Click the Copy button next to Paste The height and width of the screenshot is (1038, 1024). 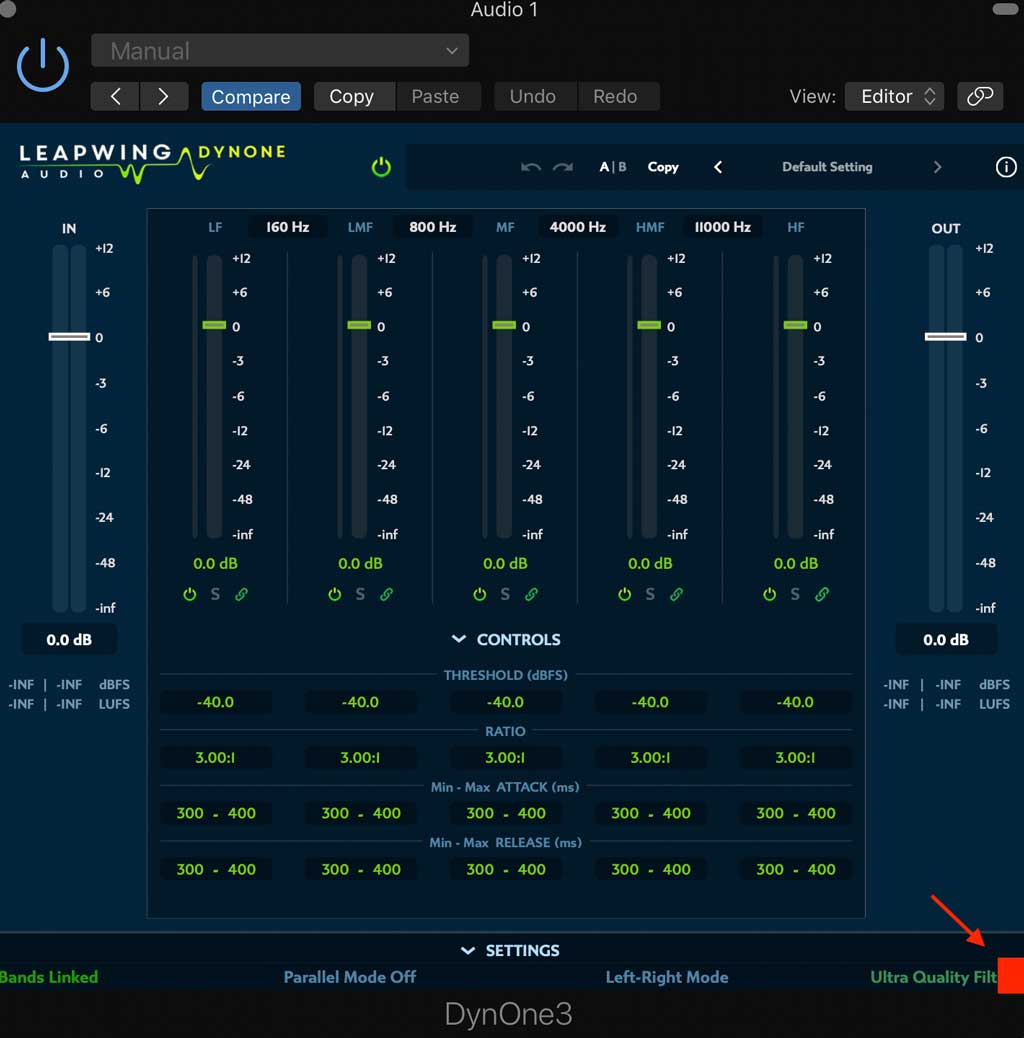[x=351, y=96]
